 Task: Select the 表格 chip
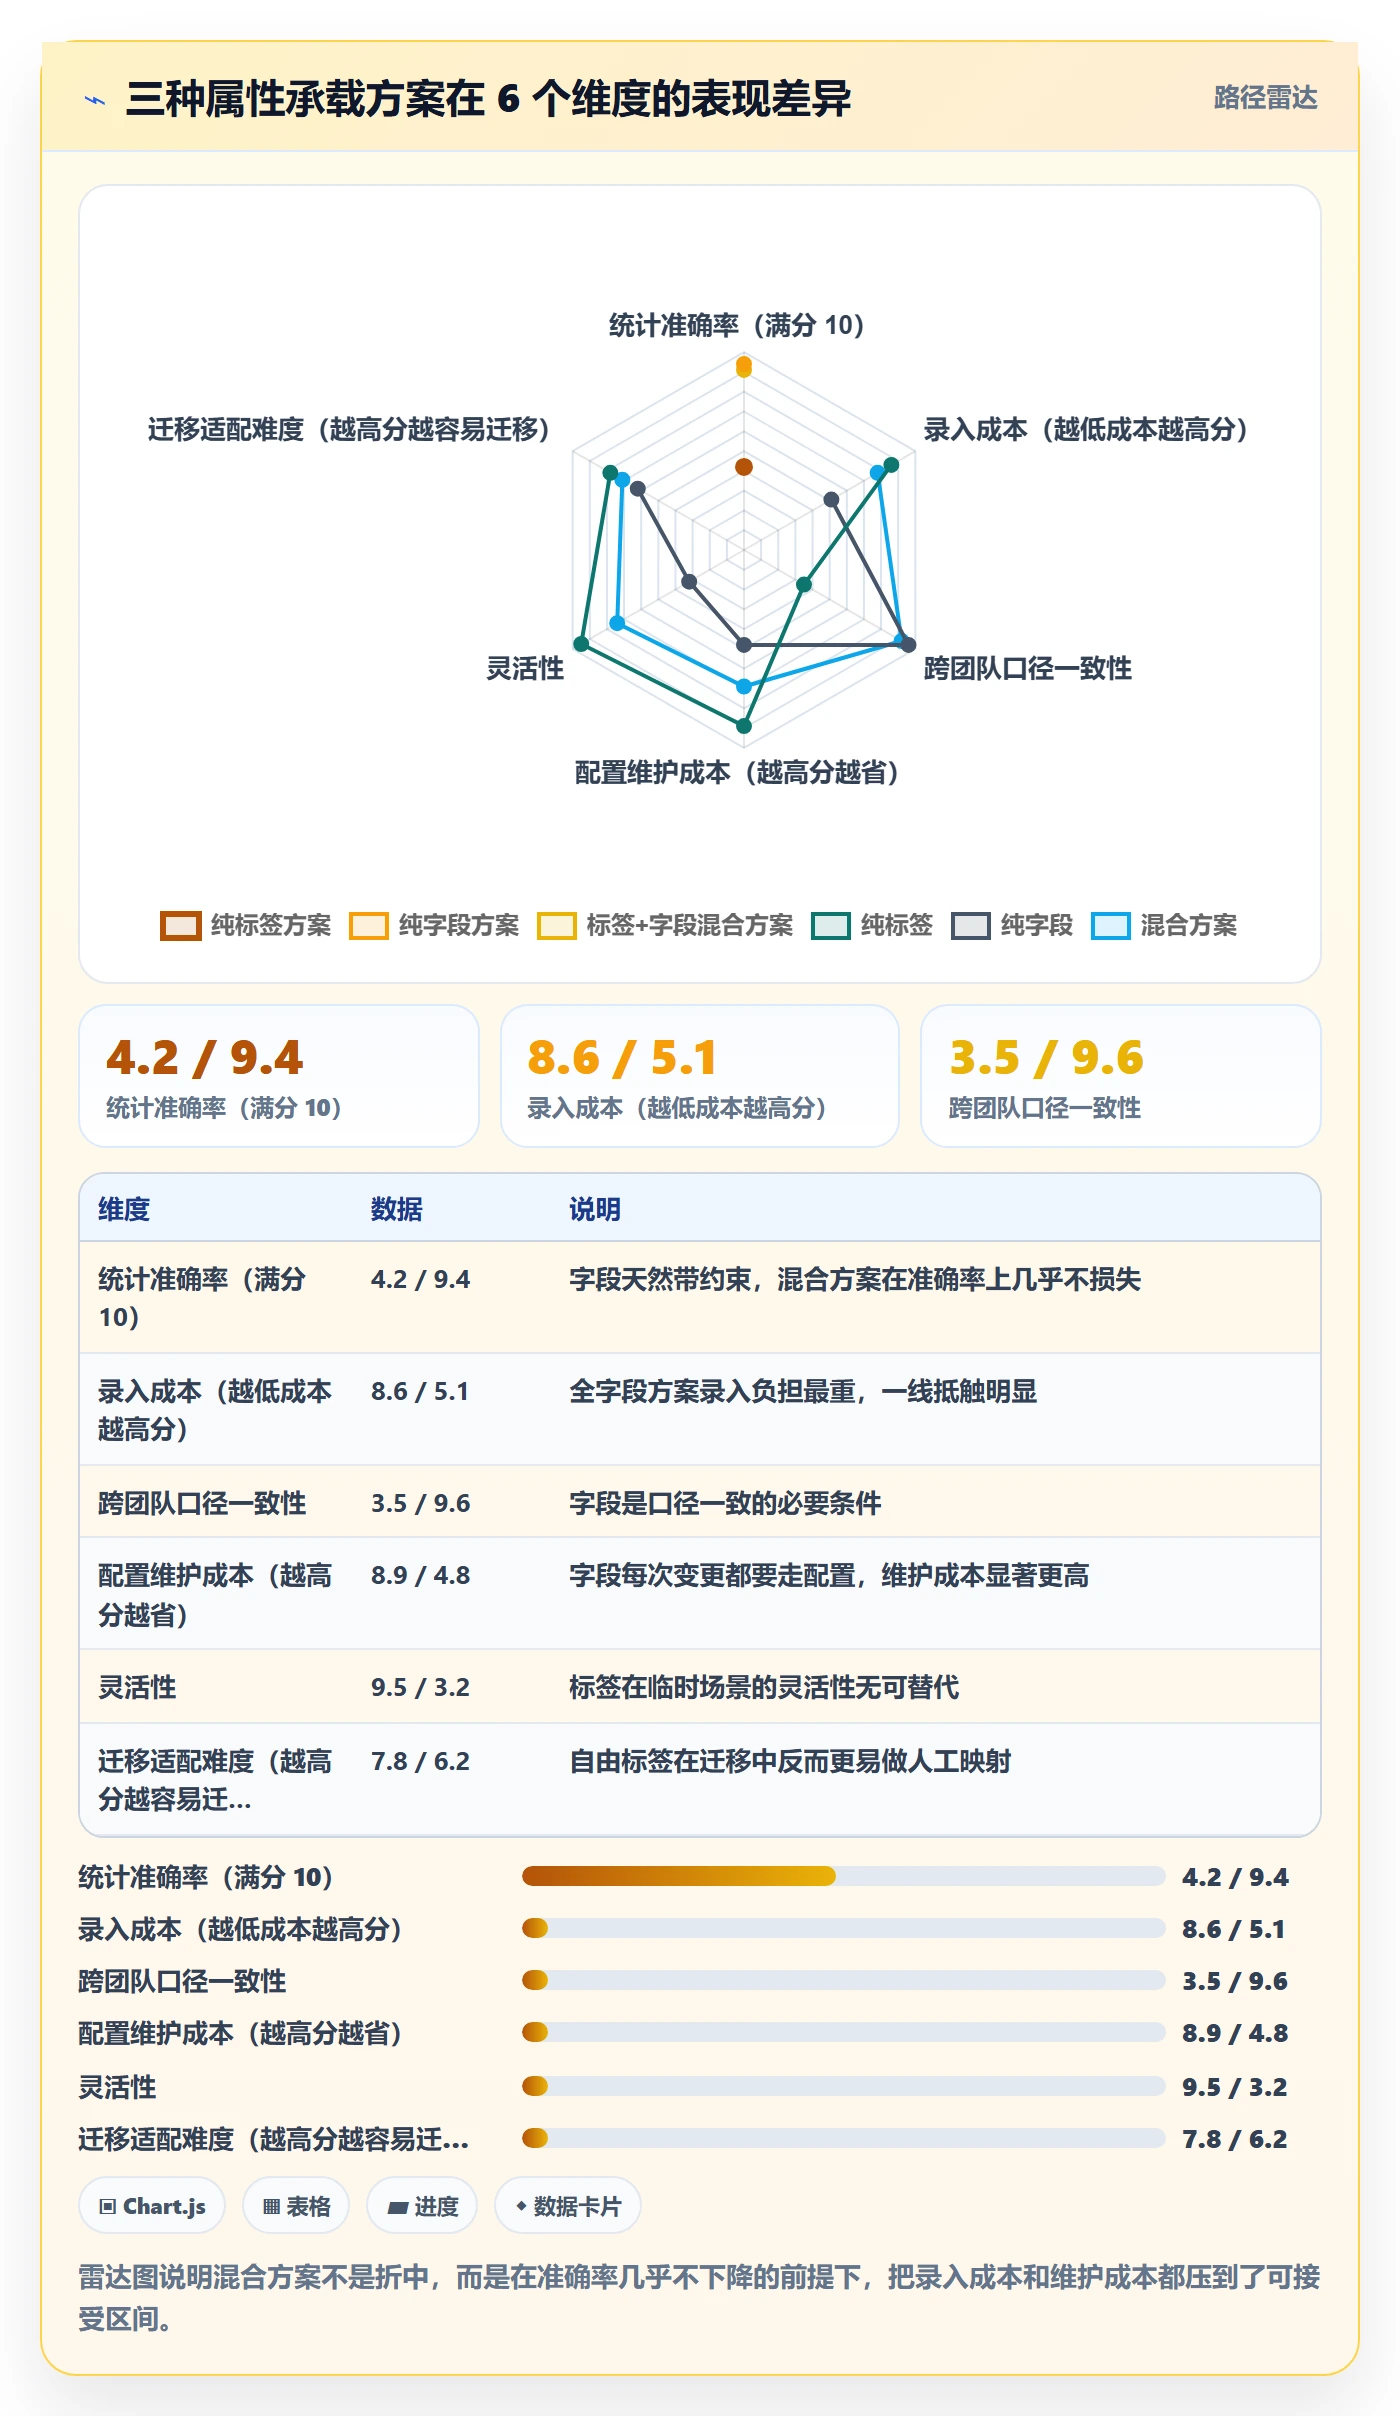[296, 2205]
